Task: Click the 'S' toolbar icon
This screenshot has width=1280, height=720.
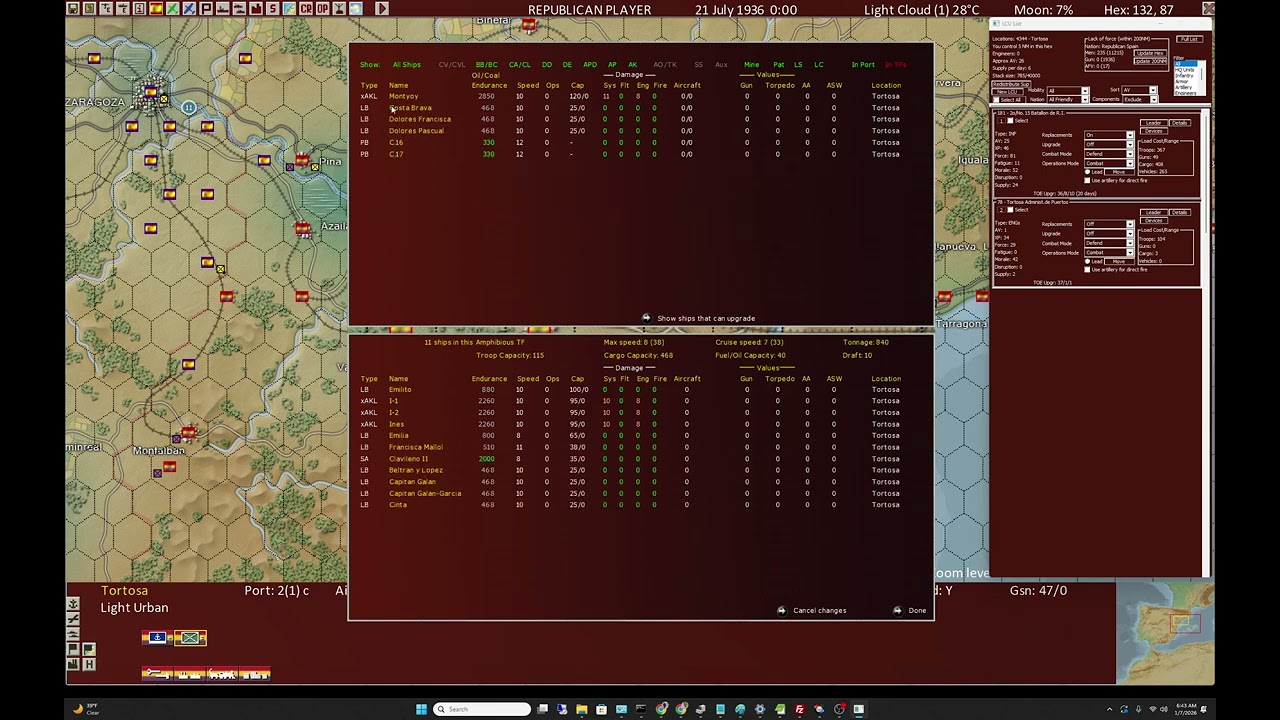Action: pyautogui.click(x=272, y=8)
